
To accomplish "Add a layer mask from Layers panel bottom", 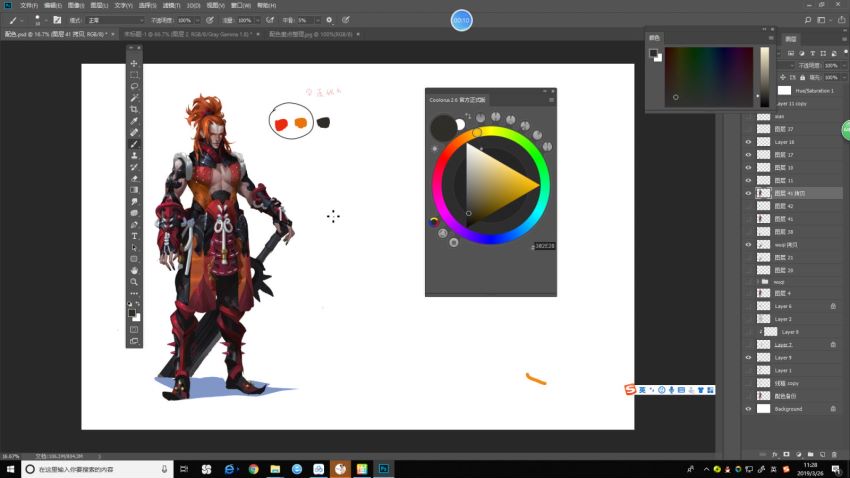I will 787,454.
